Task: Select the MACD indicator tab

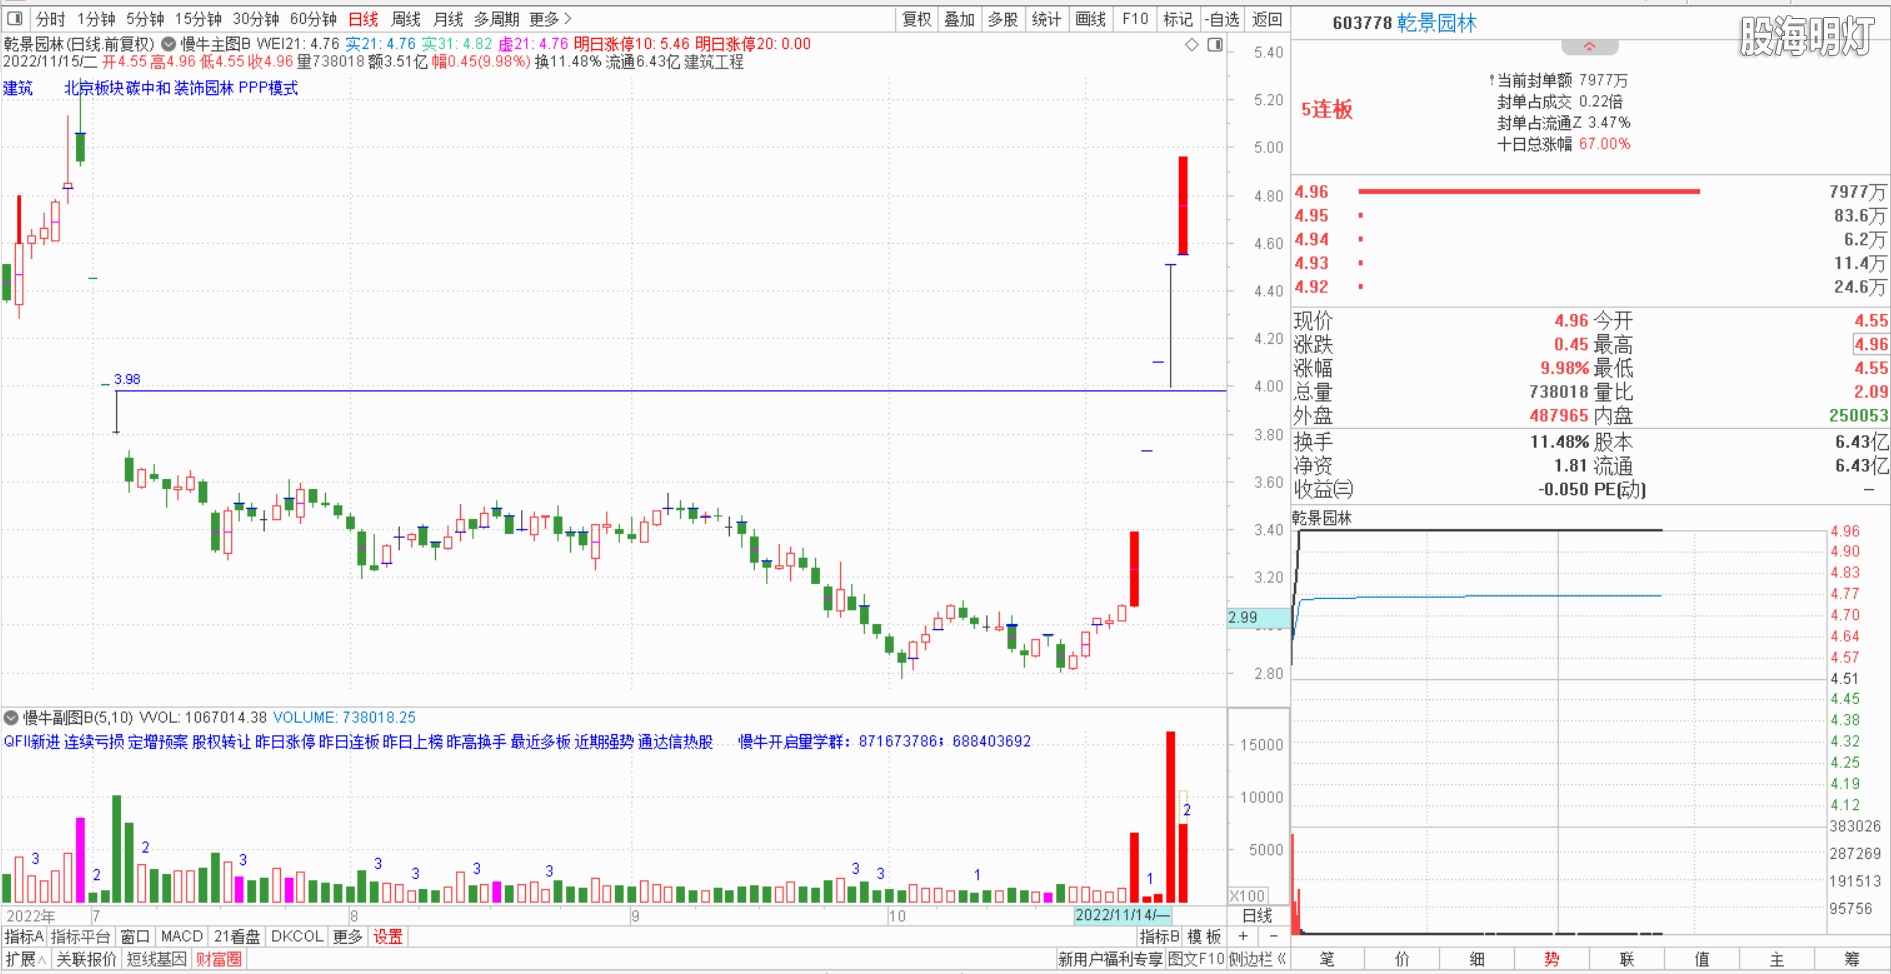Action: click(182, 936)
